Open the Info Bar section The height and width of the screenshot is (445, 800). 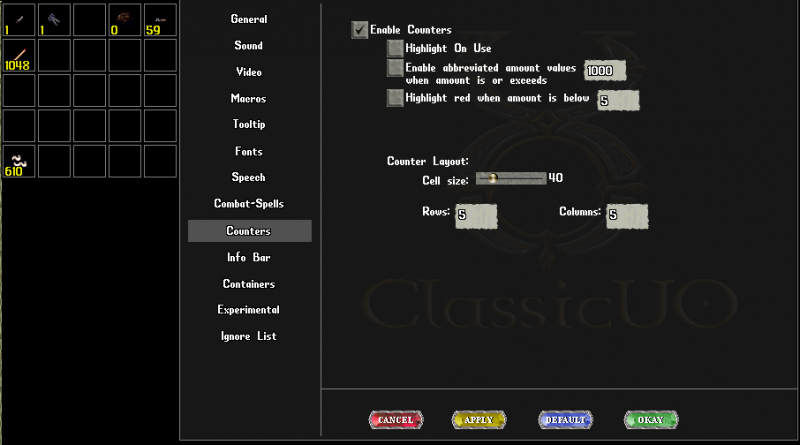[x=249, y=258]
